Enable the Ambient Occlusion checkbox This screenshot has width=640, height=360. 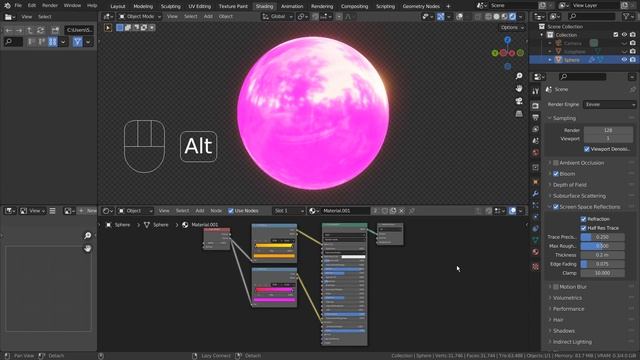(x=556, y=163)
